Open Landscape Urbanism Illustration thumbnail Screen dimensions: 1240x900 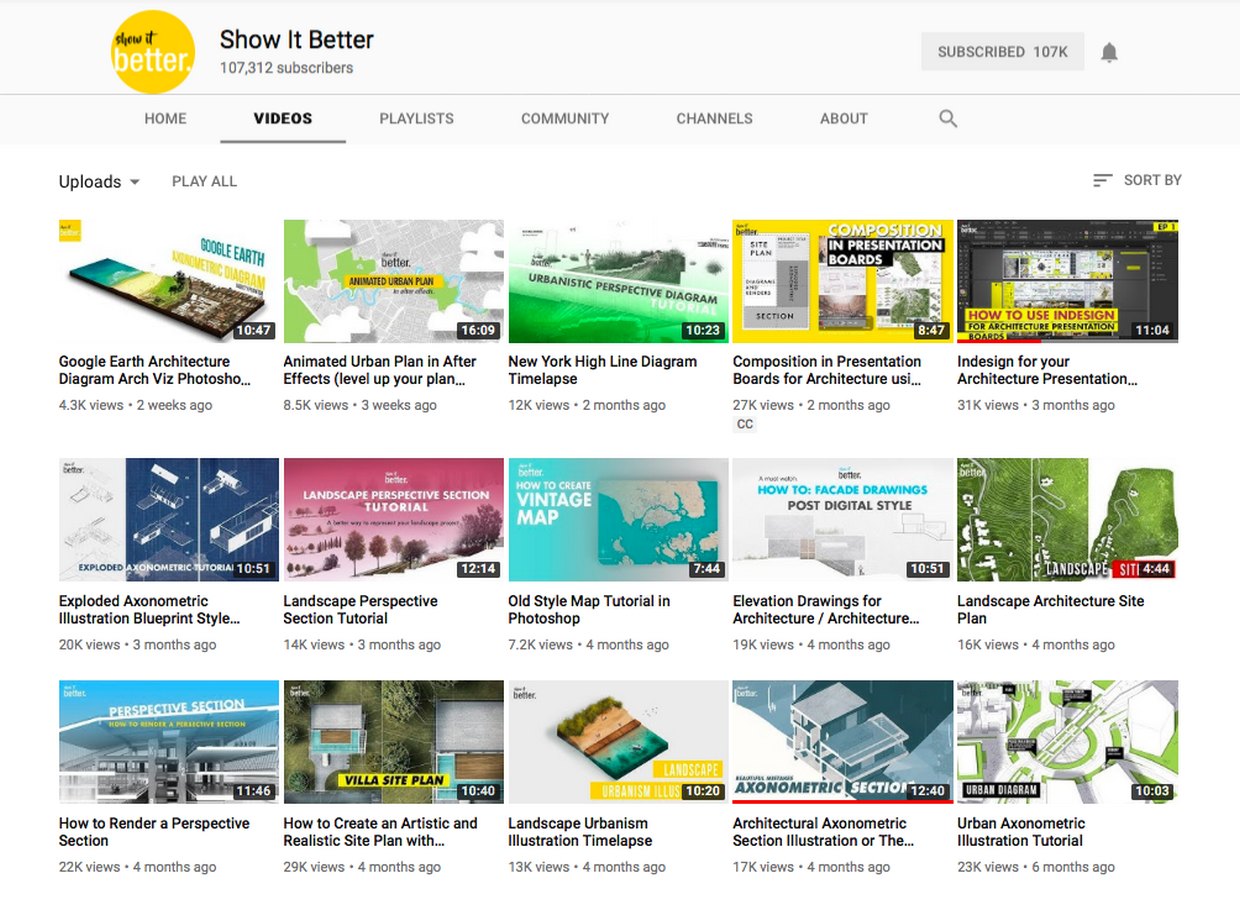point(618,742)
